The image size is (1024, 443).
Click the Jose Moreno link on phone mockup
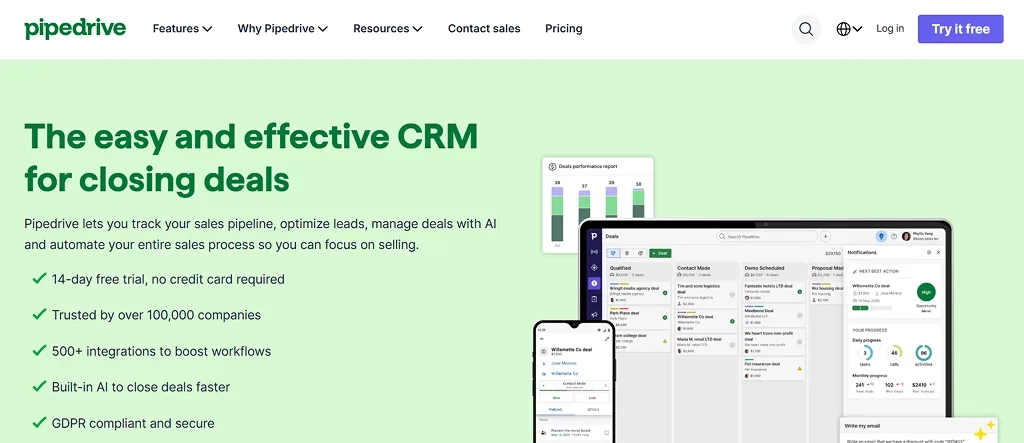click(x=564, y=363)
